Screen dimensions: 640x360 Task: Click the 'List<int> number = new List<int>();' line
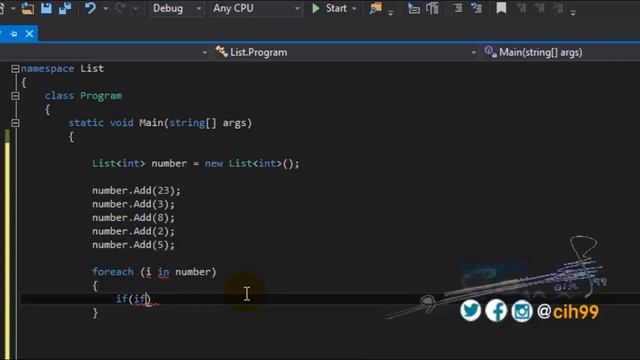tap(196, 164)
